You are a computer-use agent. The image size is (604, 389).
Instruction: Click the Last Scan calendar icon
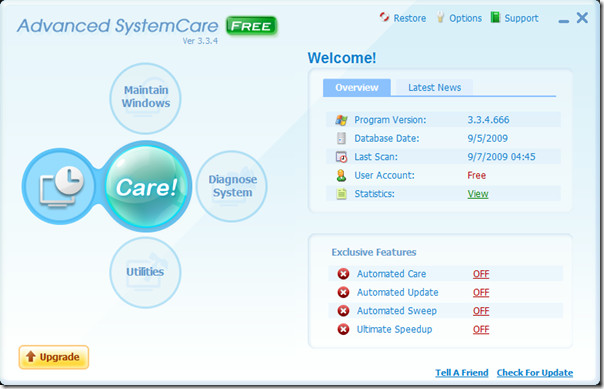point(341,157)
